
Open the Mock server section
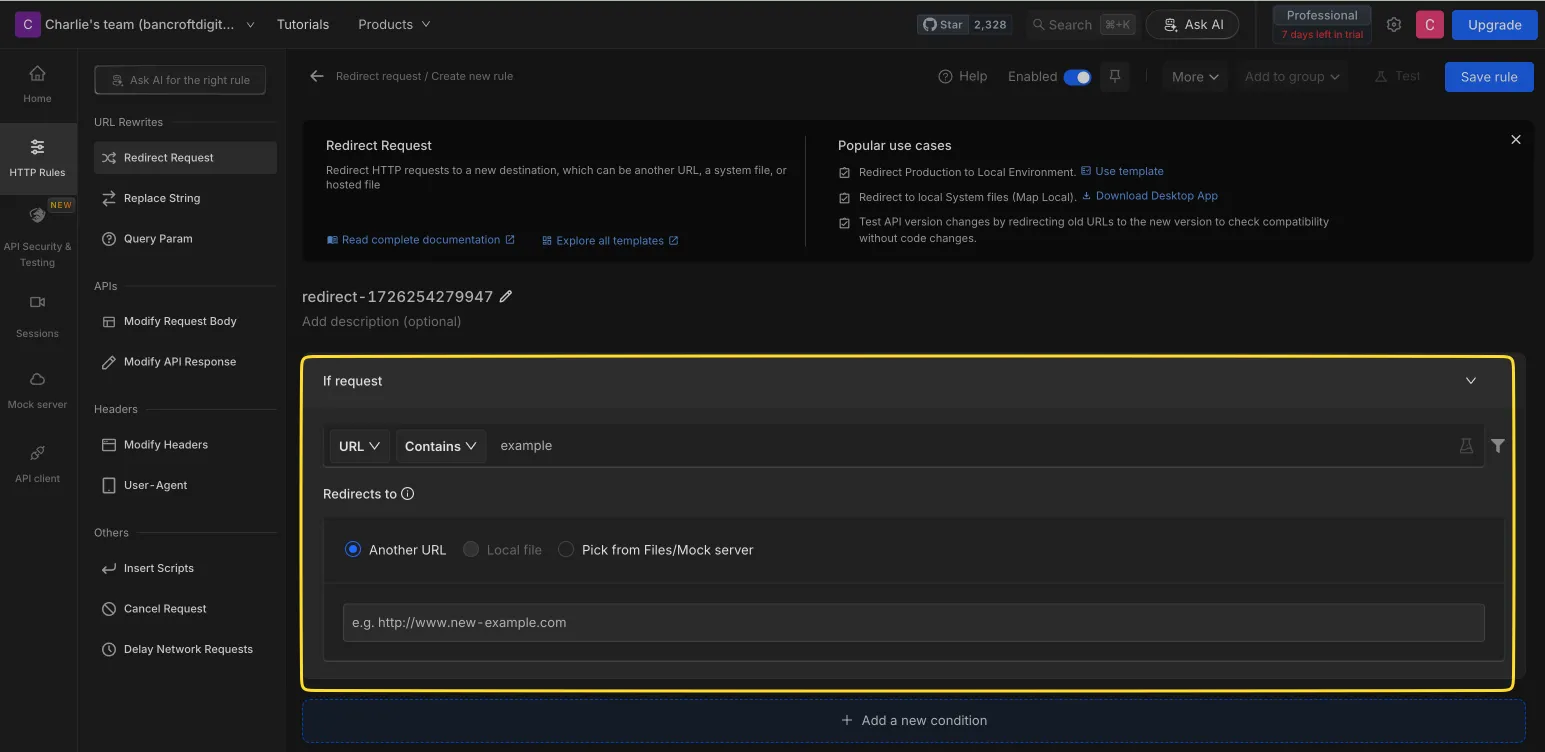(x=37, y=388)
